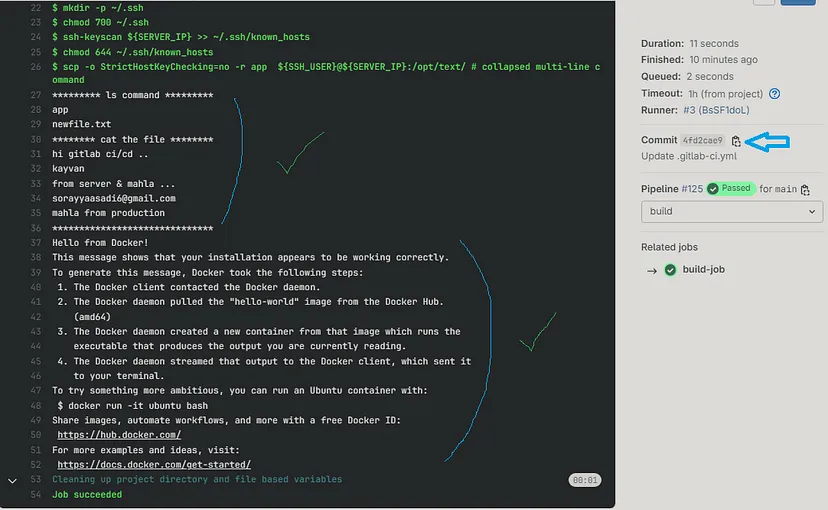
Task: Select the 'Duration: 11 seconds' text
Action: tap(690, 44)
